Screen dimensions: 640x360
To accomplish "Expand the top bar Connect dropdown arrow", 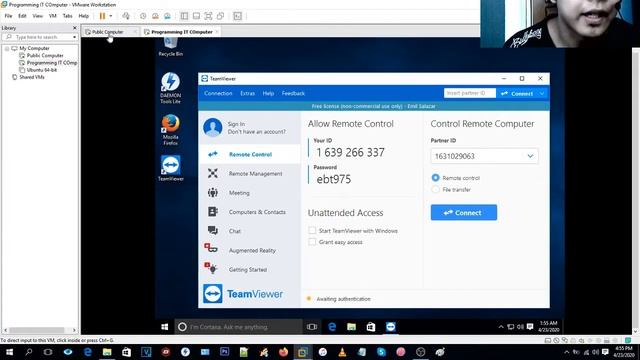I will pyautogui.click(x=542, y=93).
